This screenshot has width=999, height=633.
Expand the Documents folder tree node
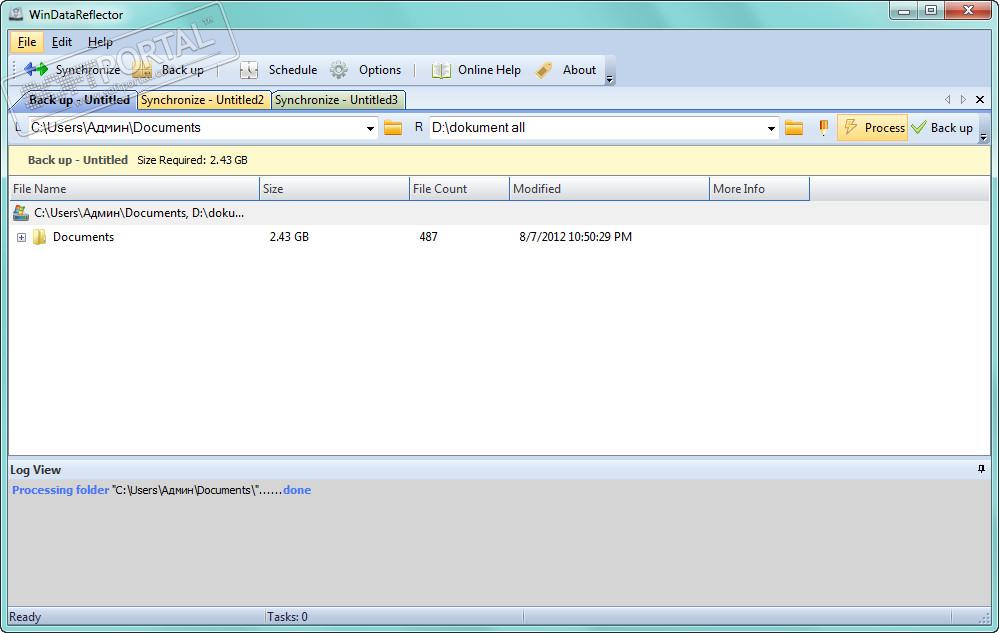tap(22, 238)
